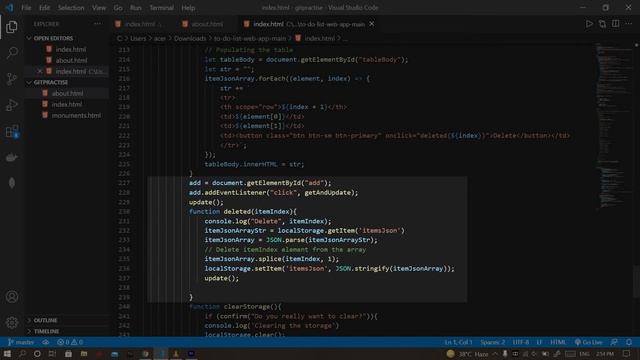Open File Explorer from the taskbar
The height and width of the screenshot is (360, 640).
point(84,353)
